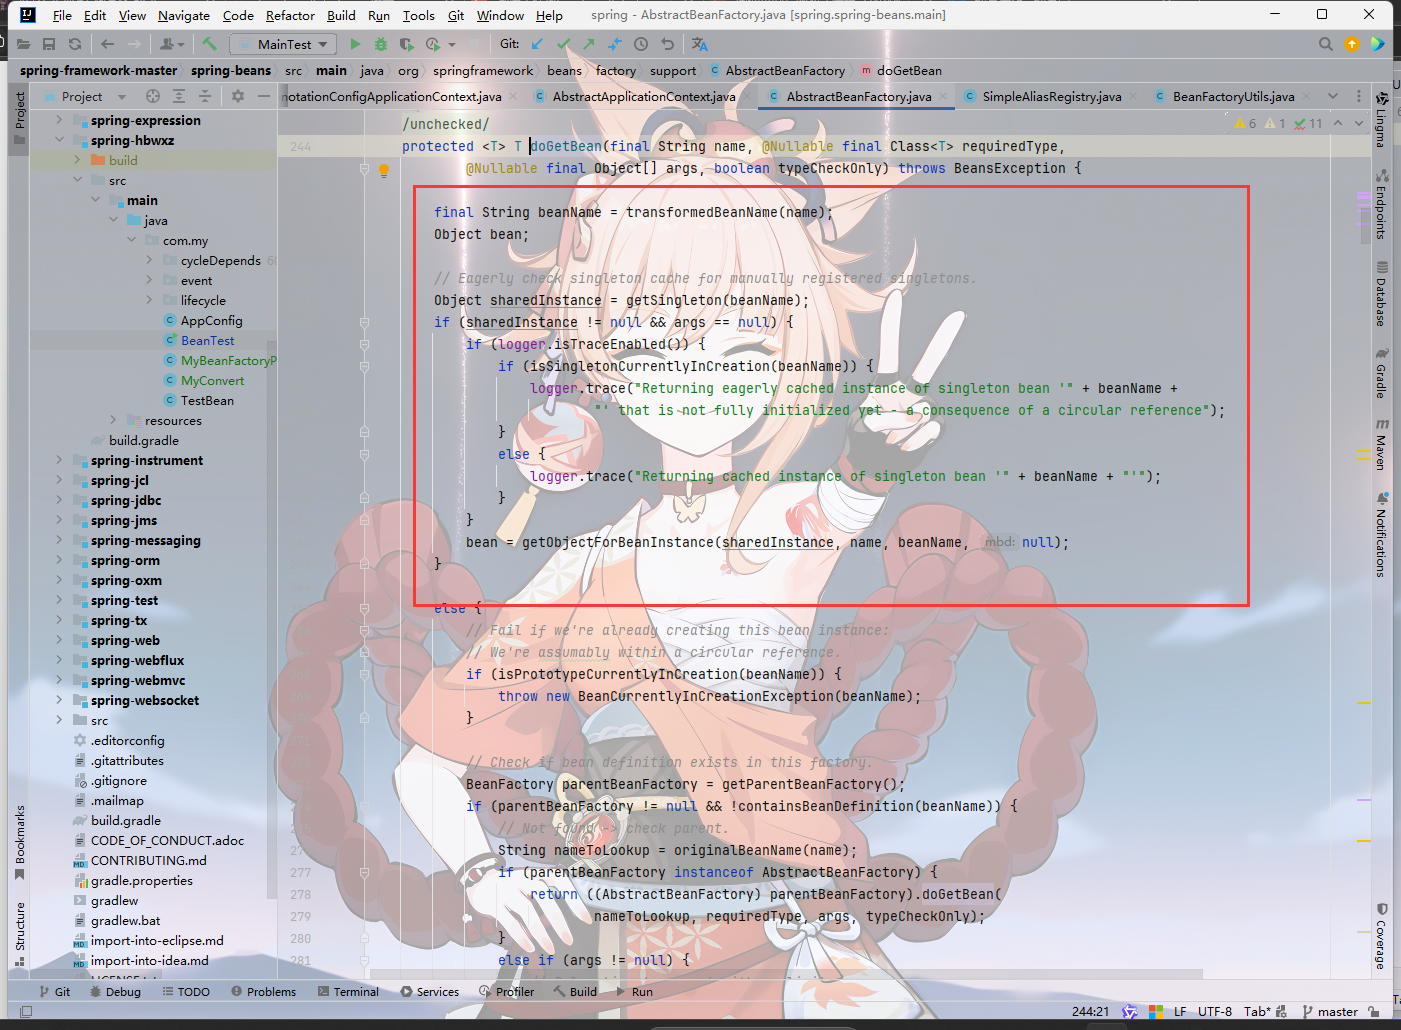
Task: Click the doGetBean breadcrumb
Action: pos(909,71)
